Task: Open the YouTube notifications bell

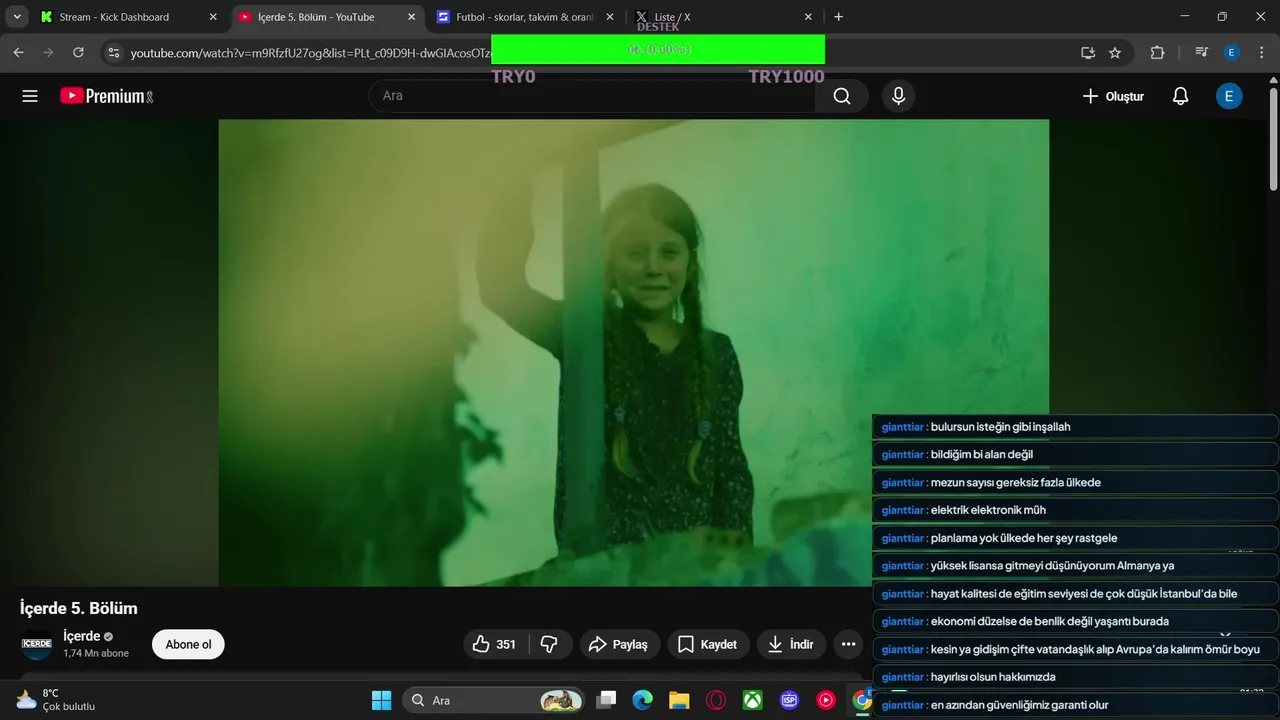Action: click(x=1180, y=96)
